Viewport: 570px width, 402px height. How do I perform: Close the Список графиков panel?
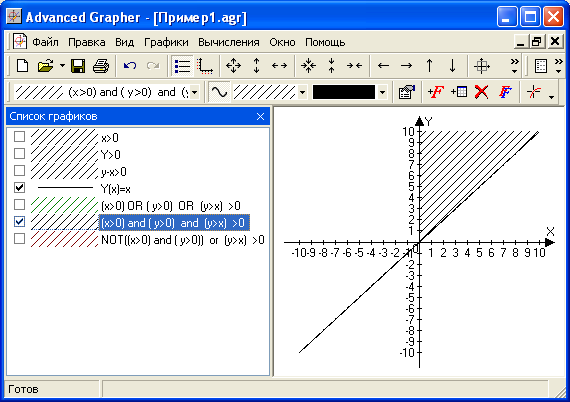pos(260,117)
